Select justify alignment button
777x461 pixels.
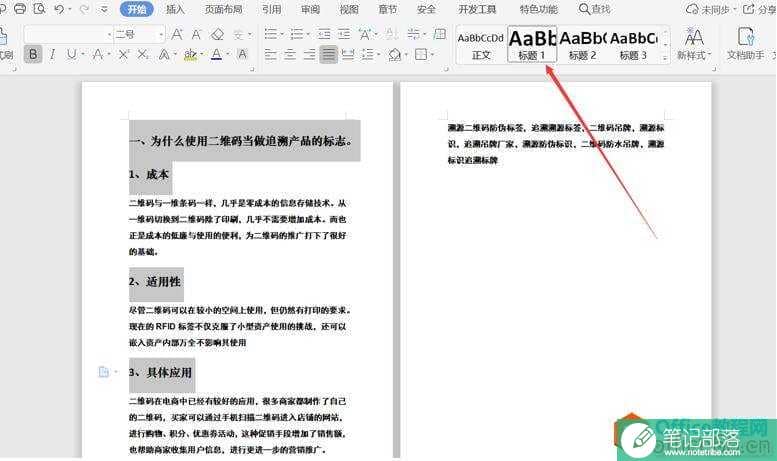tap(329, 54)
